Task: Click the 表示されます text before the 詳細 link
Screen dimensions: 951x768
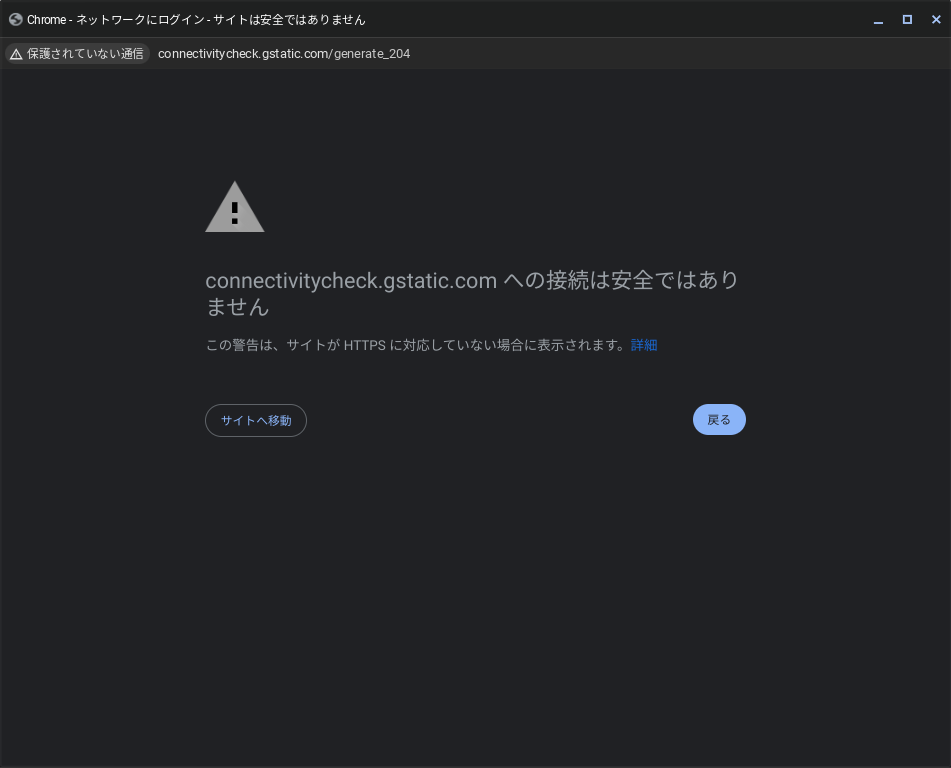Action: point(580,345)
